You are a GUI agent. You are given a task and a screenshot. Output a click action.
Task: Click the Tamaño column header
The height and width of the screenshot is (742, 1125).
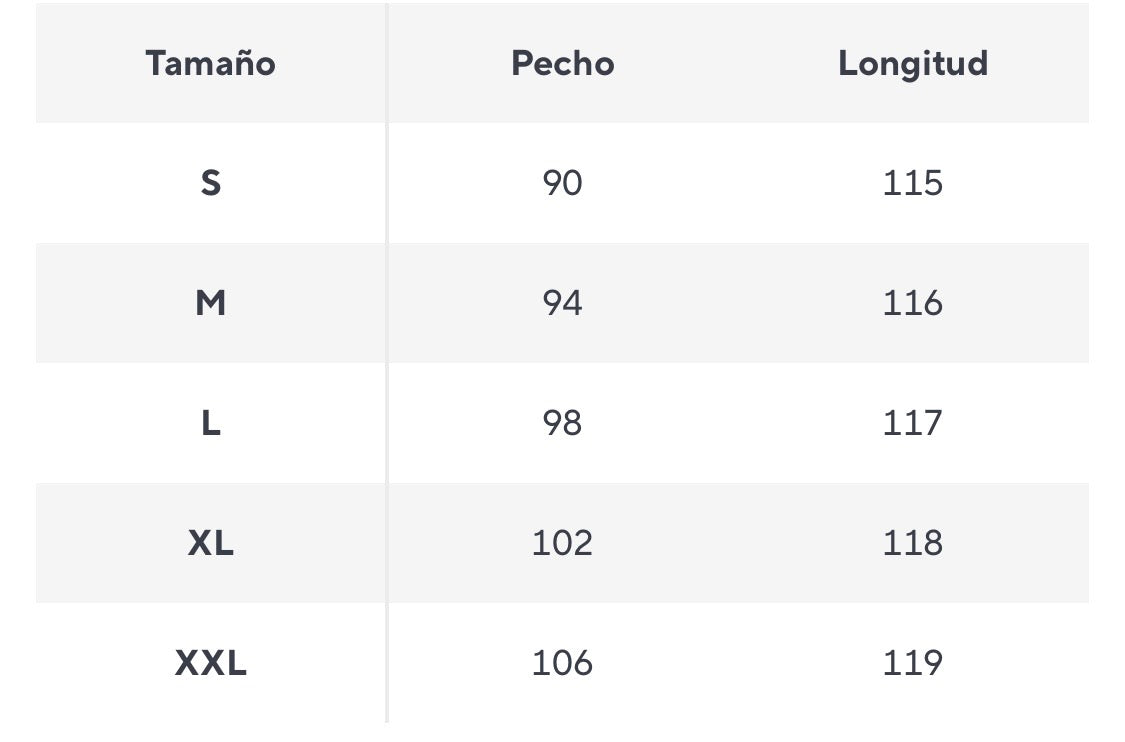[210, 63]
